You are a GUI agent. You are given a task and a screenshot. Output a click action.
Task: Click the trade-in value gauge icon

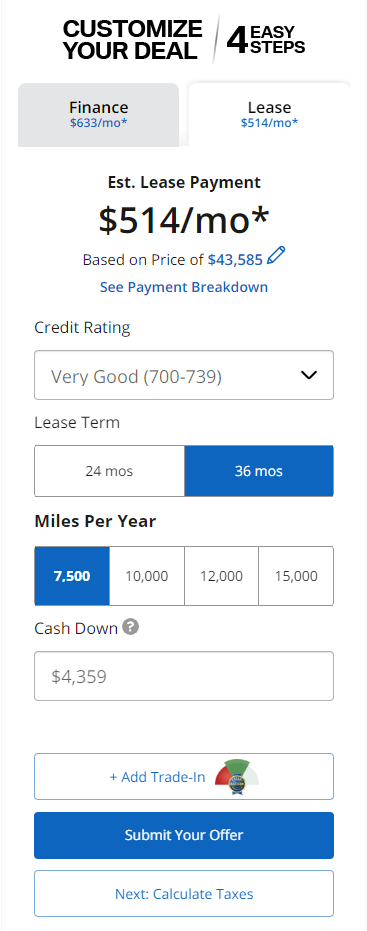click(237, 777)
